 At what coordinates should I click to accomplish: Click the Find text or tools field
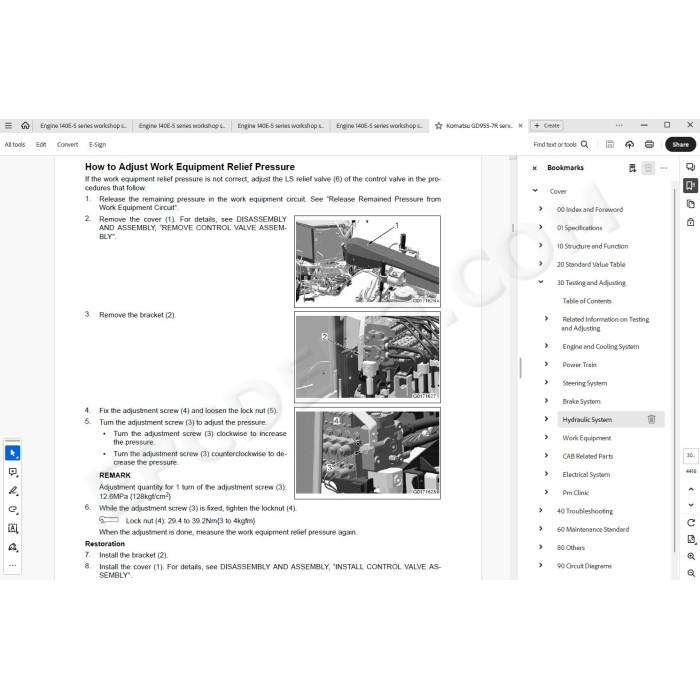pos(555,144)
